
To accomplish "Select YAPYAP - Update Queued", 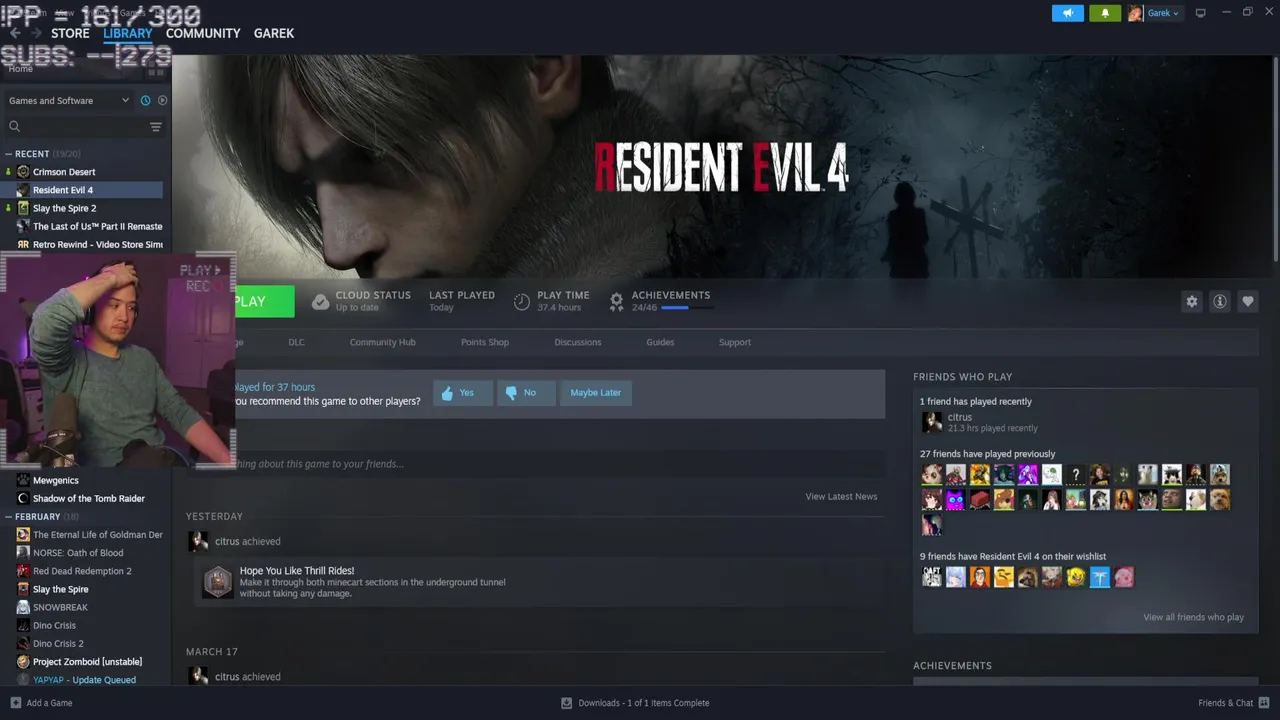I will click(x=84, y=680).
